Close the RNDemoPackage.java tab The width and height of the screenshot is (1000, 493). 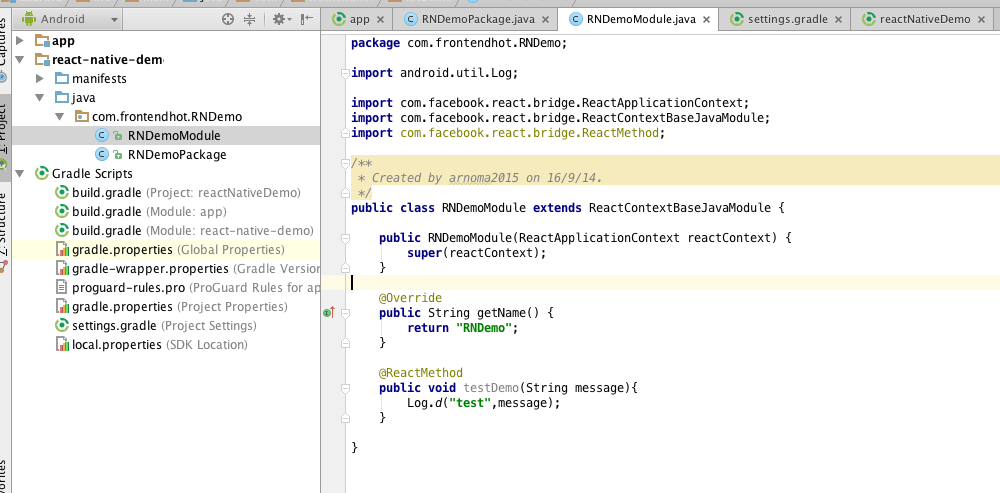(x=546, y=19)
